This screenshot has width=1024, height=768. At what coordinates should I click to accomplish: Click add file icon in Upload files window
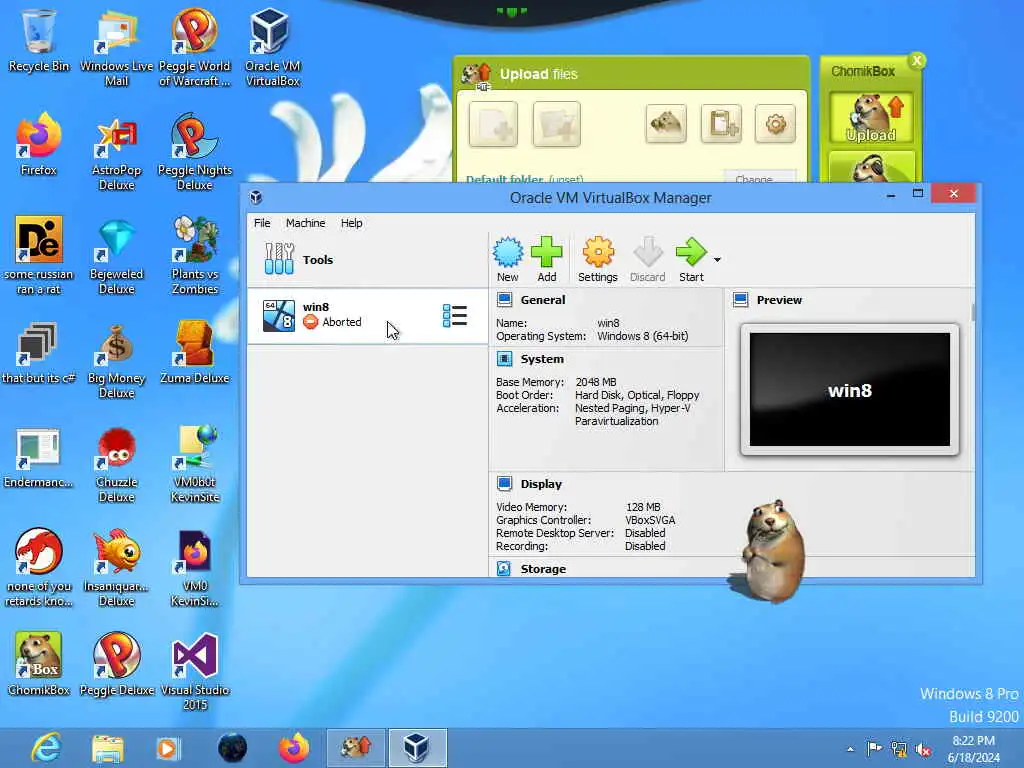point(493,123)
